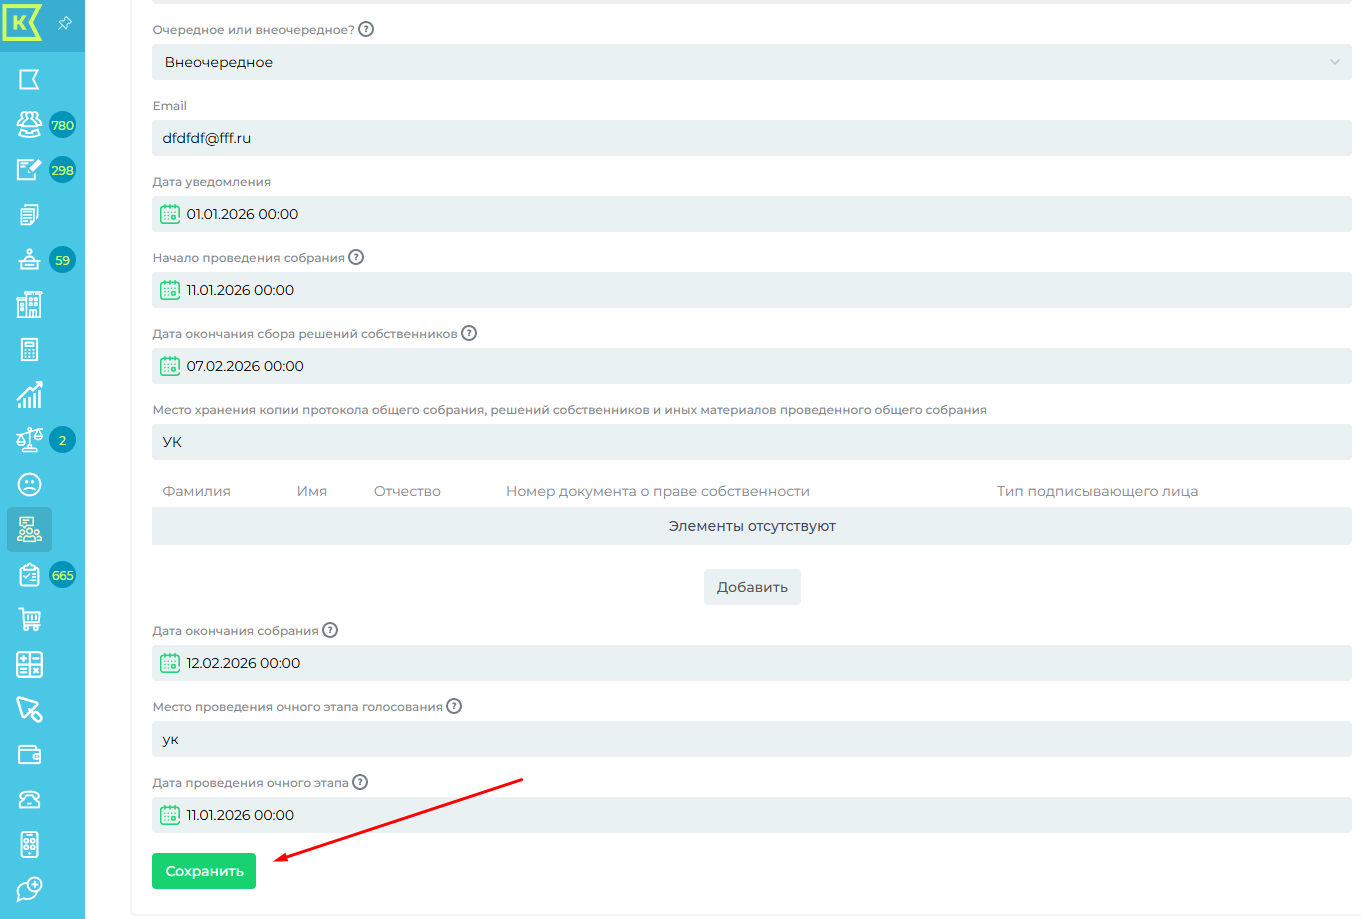Open the owners meetings sidebar menu item
Screen dimensions: 1361x919
29,530
